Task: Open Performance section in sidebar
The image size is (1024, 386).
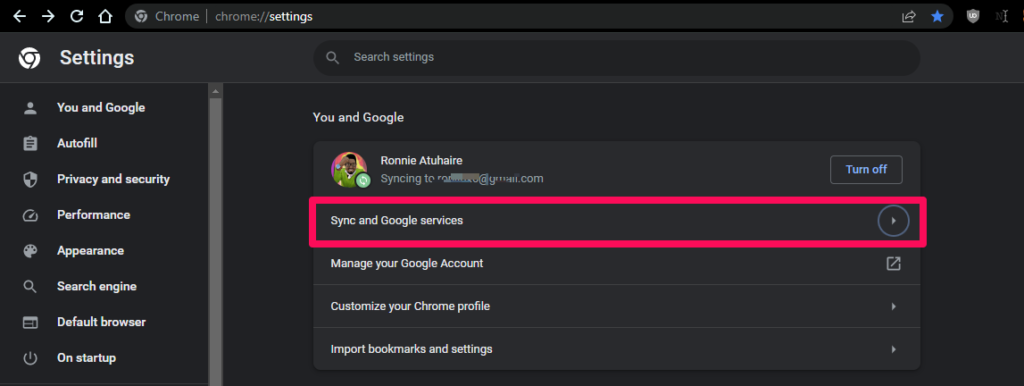Action: (93, 215)
